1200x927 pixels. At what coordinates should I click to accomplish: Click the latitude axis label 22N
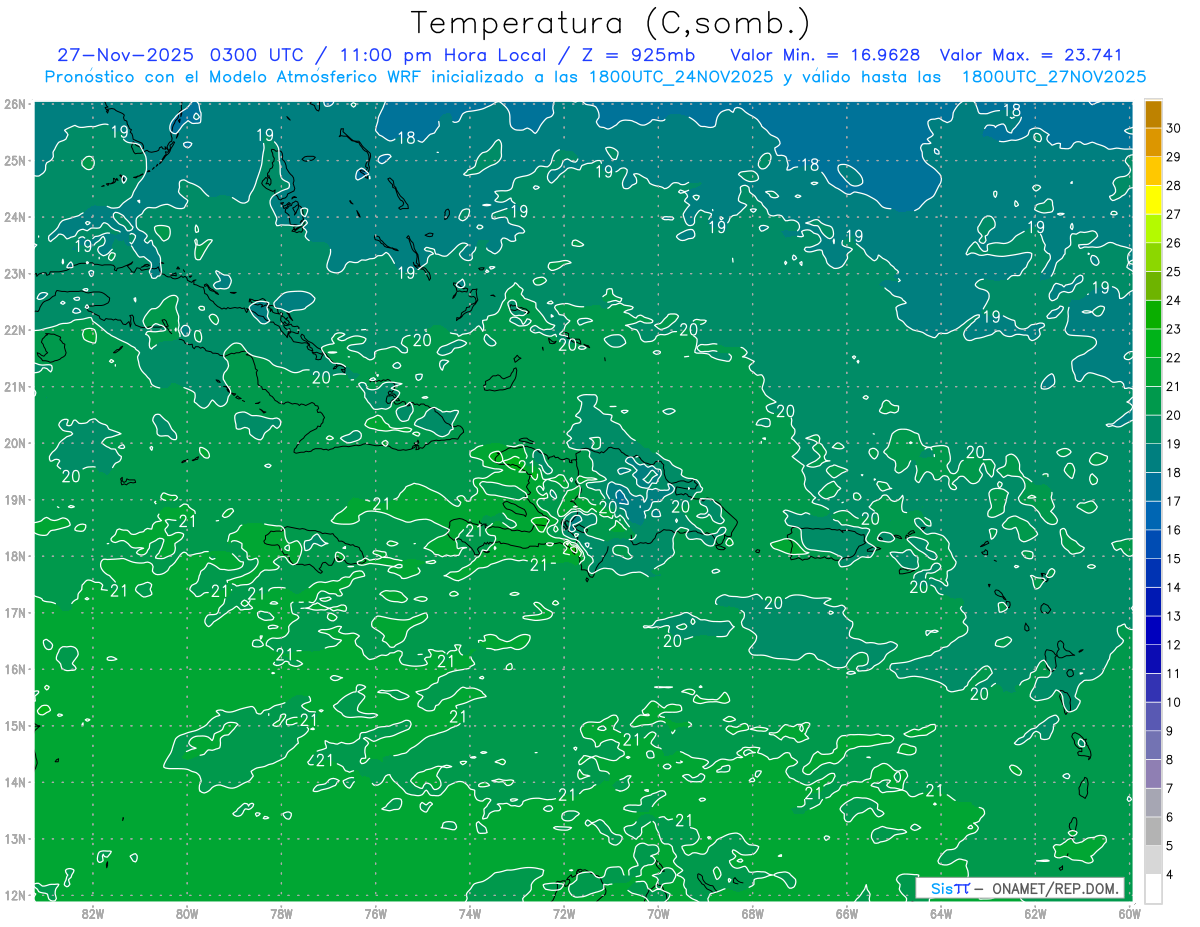tap(15, 330)
